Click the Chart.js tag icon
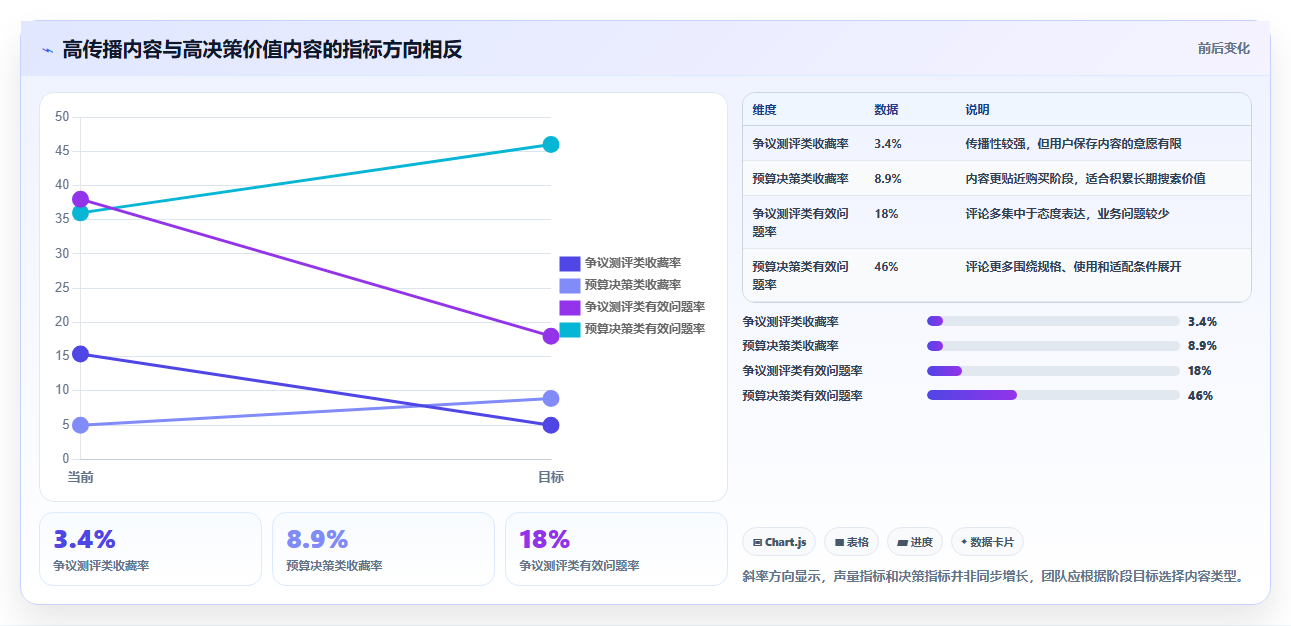The height and width of the screenshot is (626, 1291). click(x=758, y=542)
